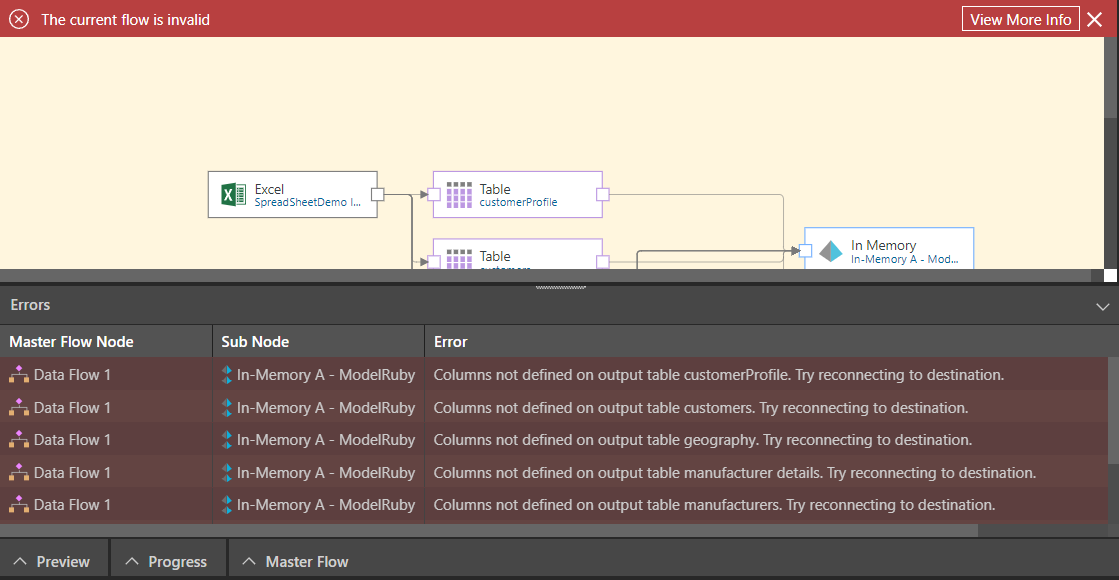This screenshot has width=1119, height=580.
Task: Click the In Memory model node icon
Action: coord(831,251)
